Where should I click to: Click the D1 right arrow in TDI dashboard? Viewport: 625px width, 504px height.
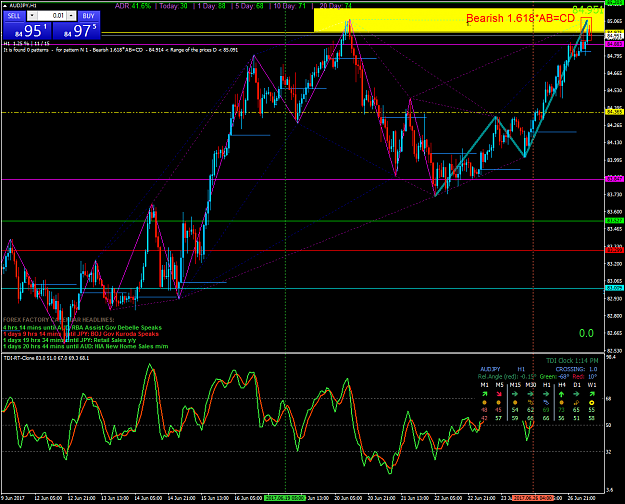[x=576, y=394]
